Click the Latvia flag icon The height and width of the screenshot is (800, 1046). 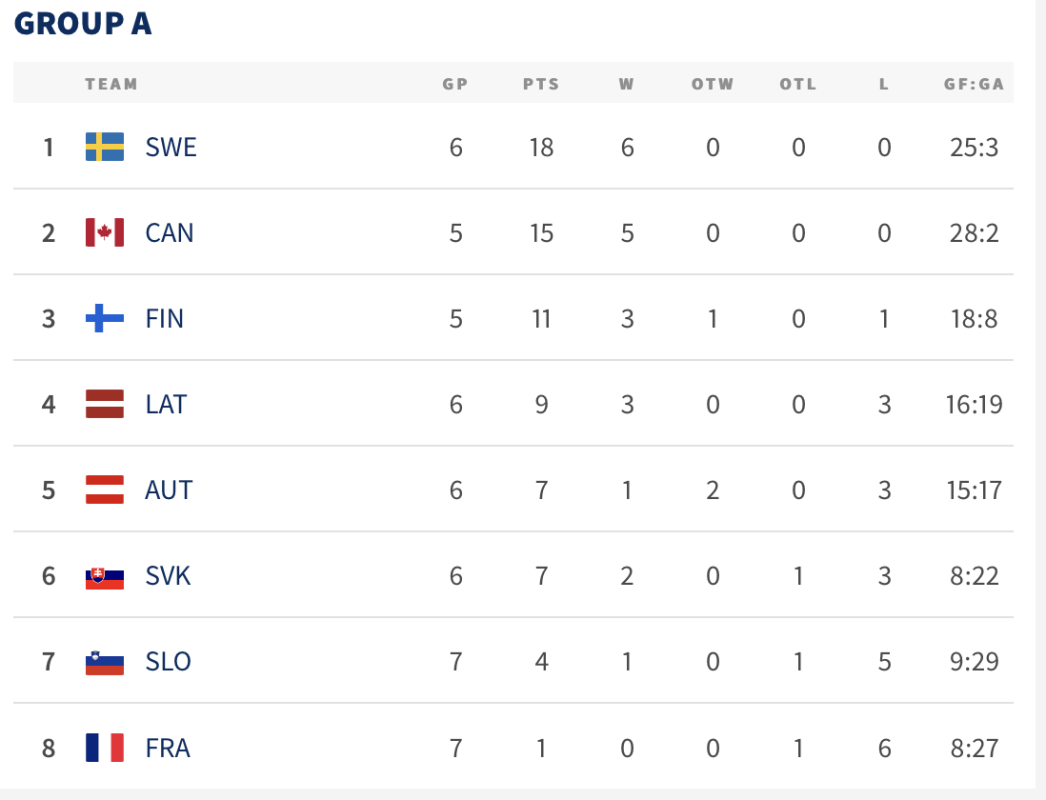[x=105, y=404]
